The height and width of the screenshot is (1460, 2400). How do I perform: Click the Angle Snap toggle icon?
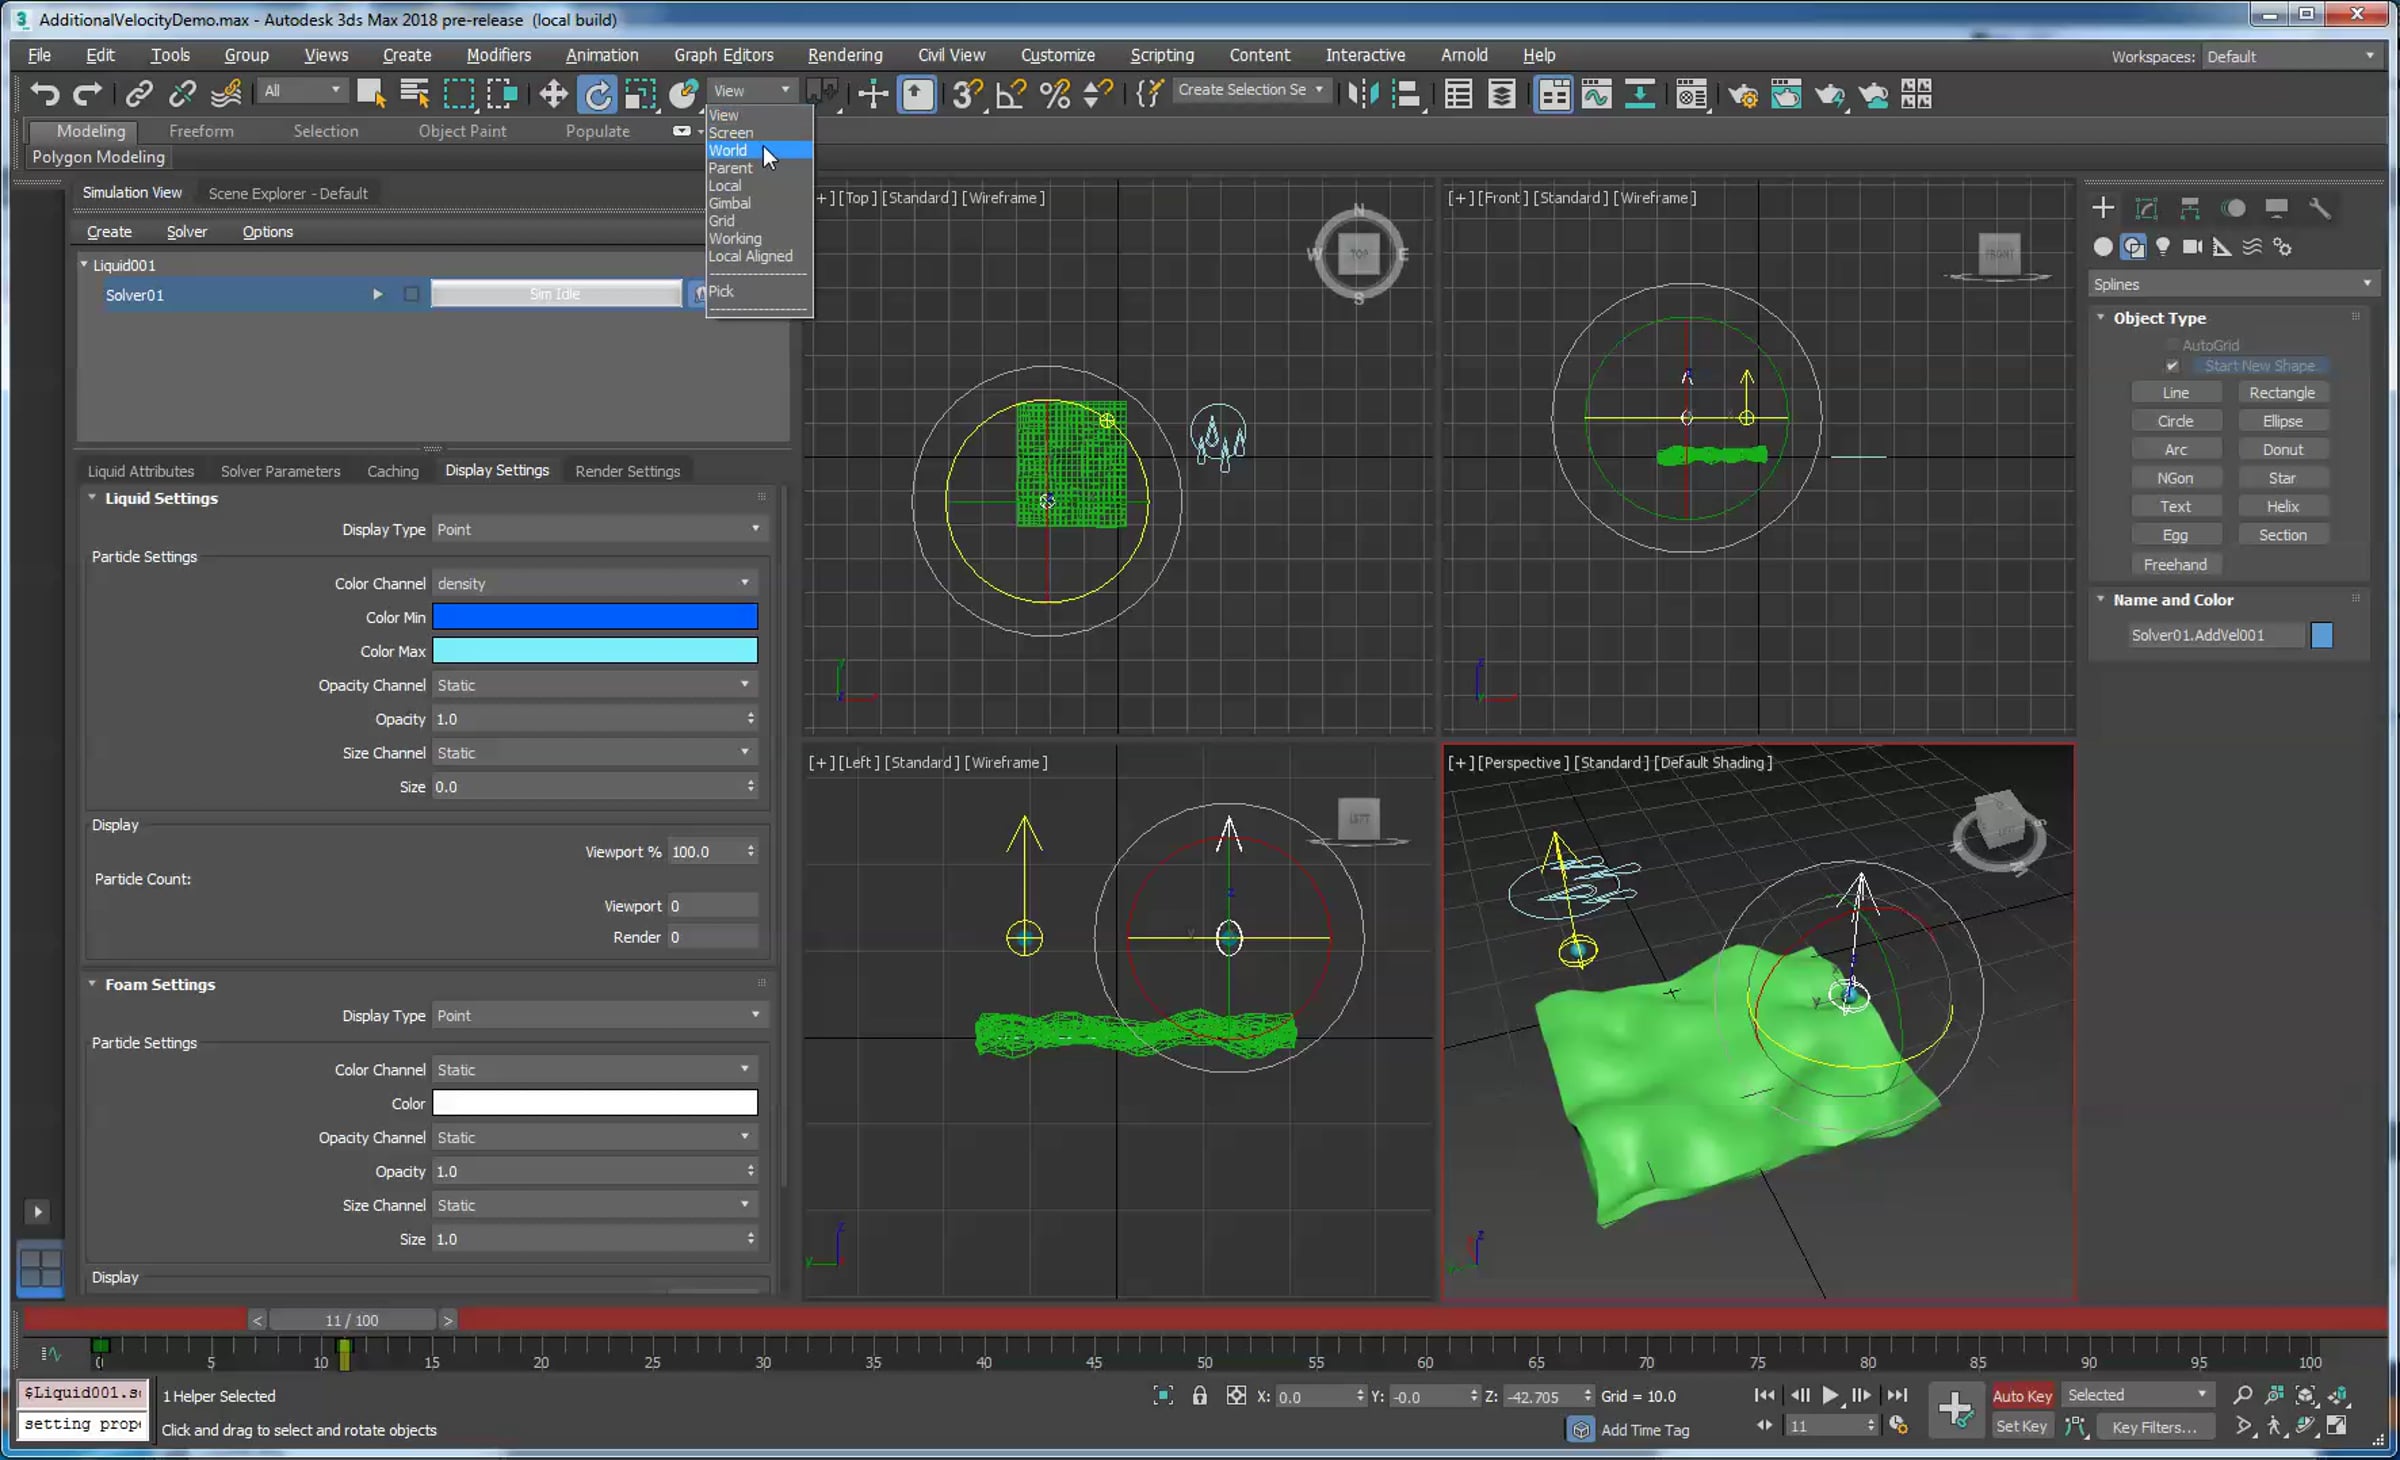click(1010, 94)
